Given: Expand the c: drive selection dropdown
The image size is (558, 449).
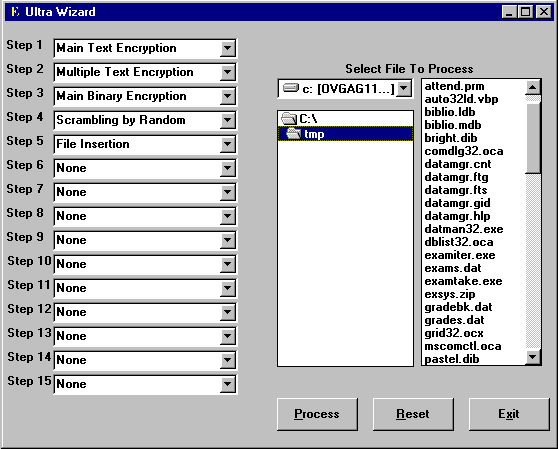Looking at the screenshot, I should coord(404,88).
